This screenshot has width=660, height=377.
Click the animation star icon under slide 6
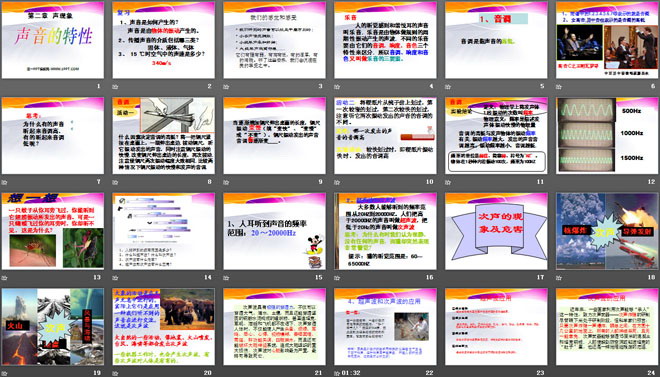tap(559, 87)
